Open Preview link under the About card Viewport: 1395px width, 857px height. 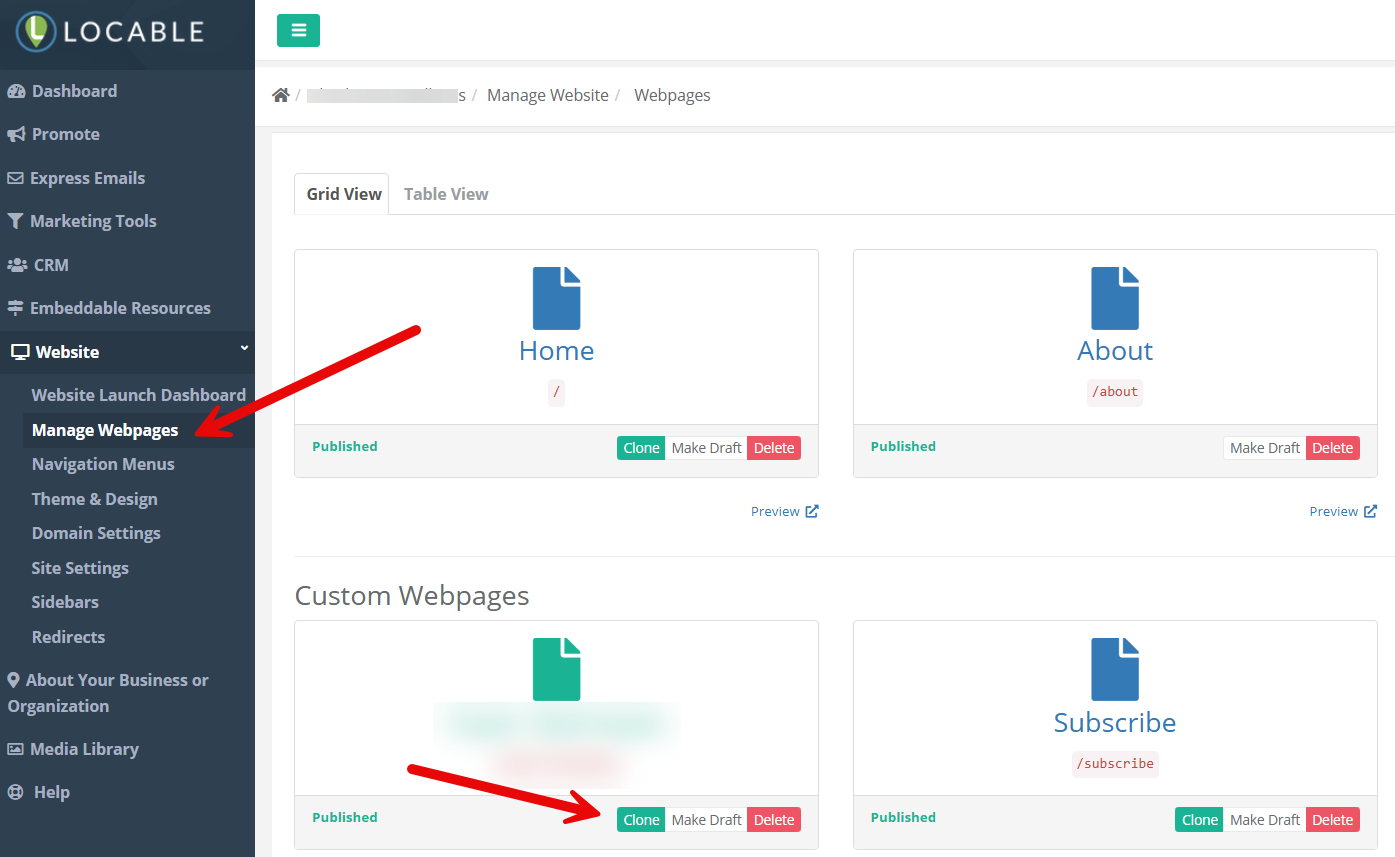[x=1342, y=511]
